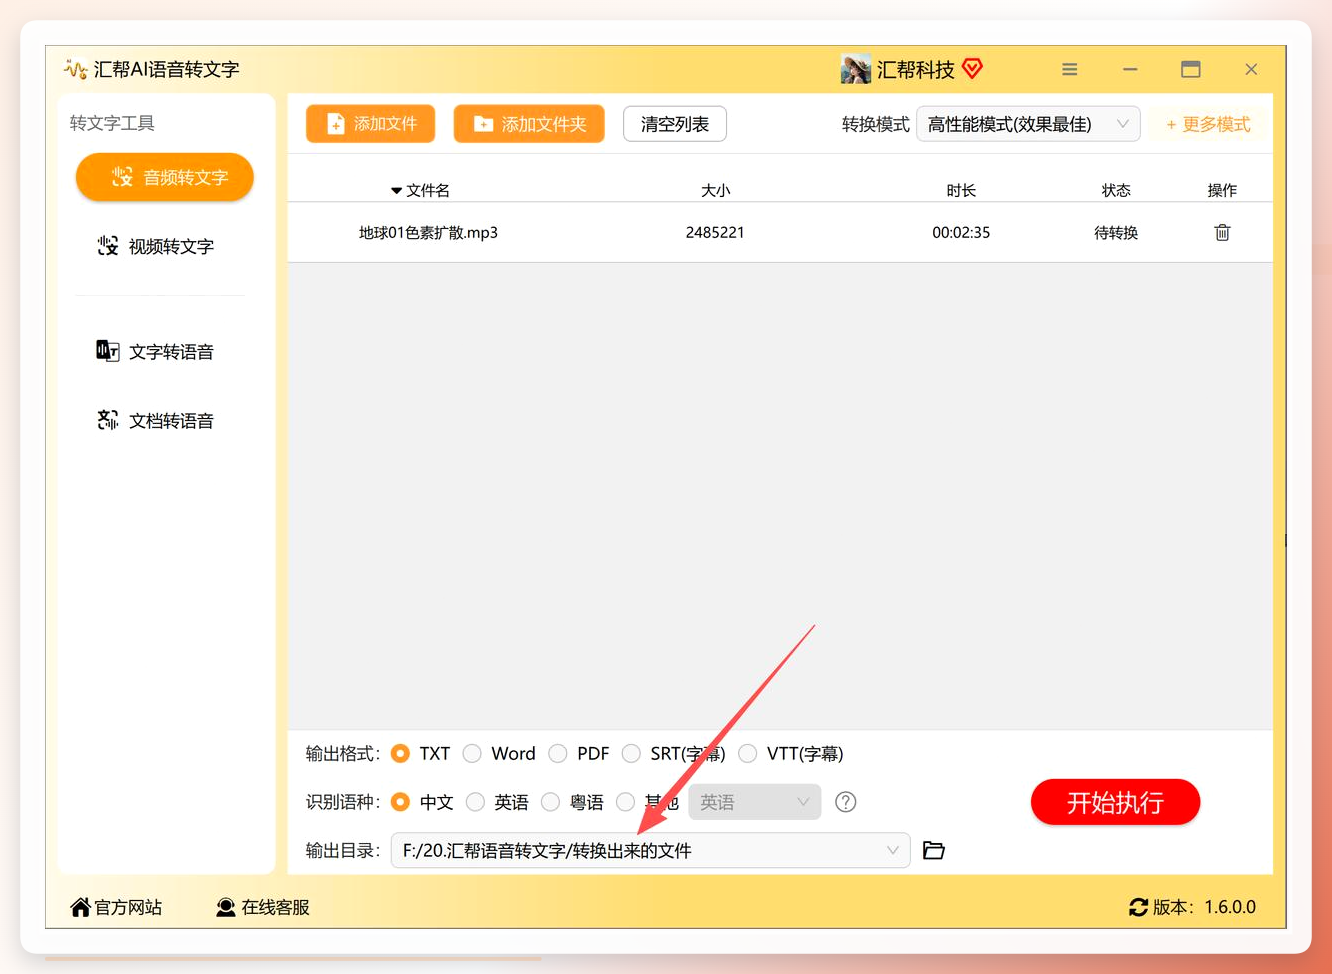The height and width of the screenshot is (974, 1332).
Task: Click the file size value 2485221
Action: pos(715,233)
